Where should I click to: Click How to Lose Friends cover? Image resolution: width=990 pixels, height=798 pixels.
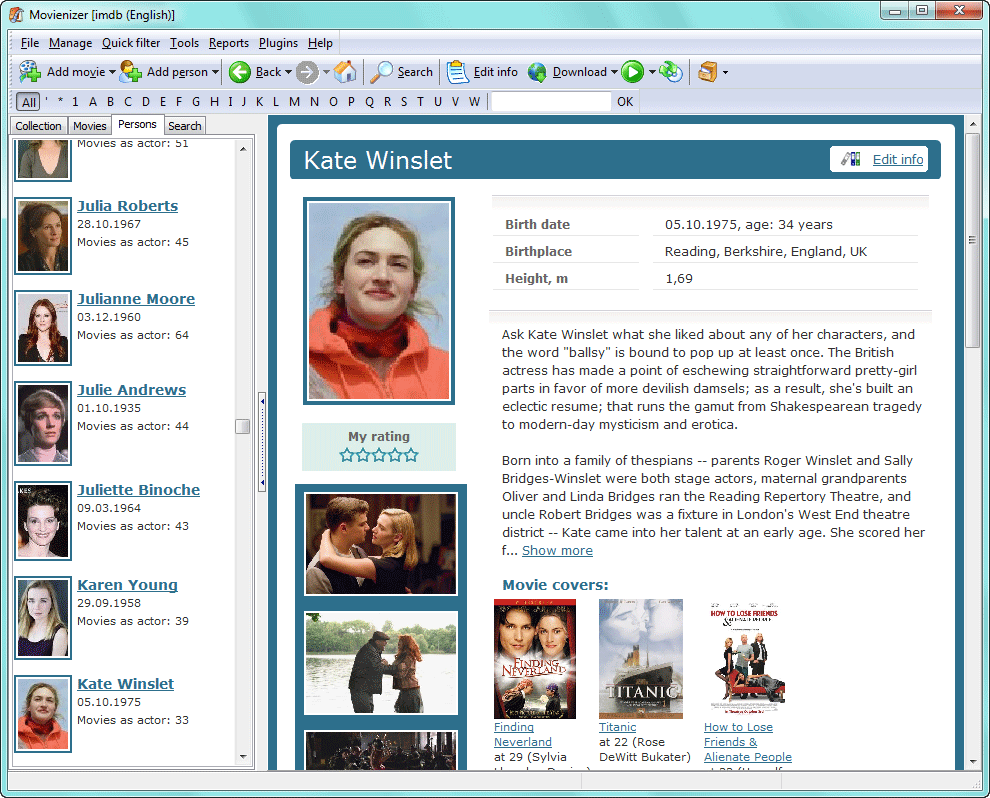pyautogui.click(x=746, y=658)
